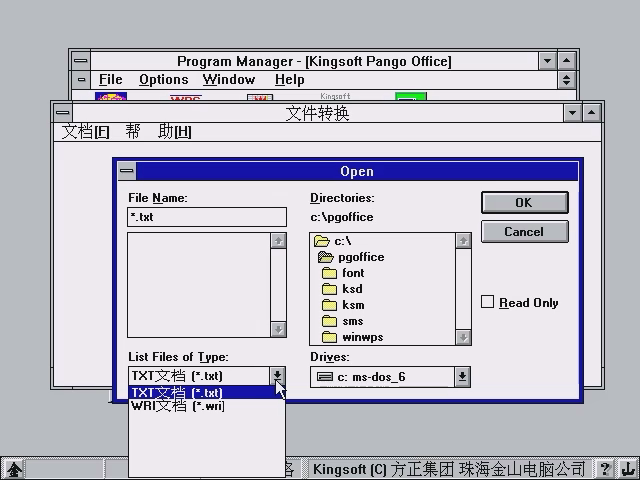Viewport: 640px width, 480px height.
Task: Open Program Manager Window menu
Action: (x=229, y=80)
